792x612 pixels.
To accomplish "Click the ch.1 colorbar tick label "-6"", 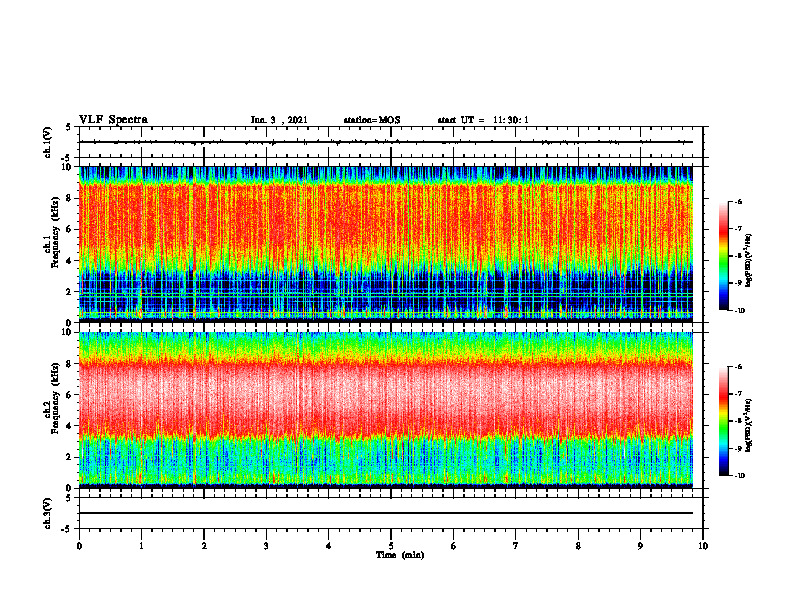I will pos(738,202).
